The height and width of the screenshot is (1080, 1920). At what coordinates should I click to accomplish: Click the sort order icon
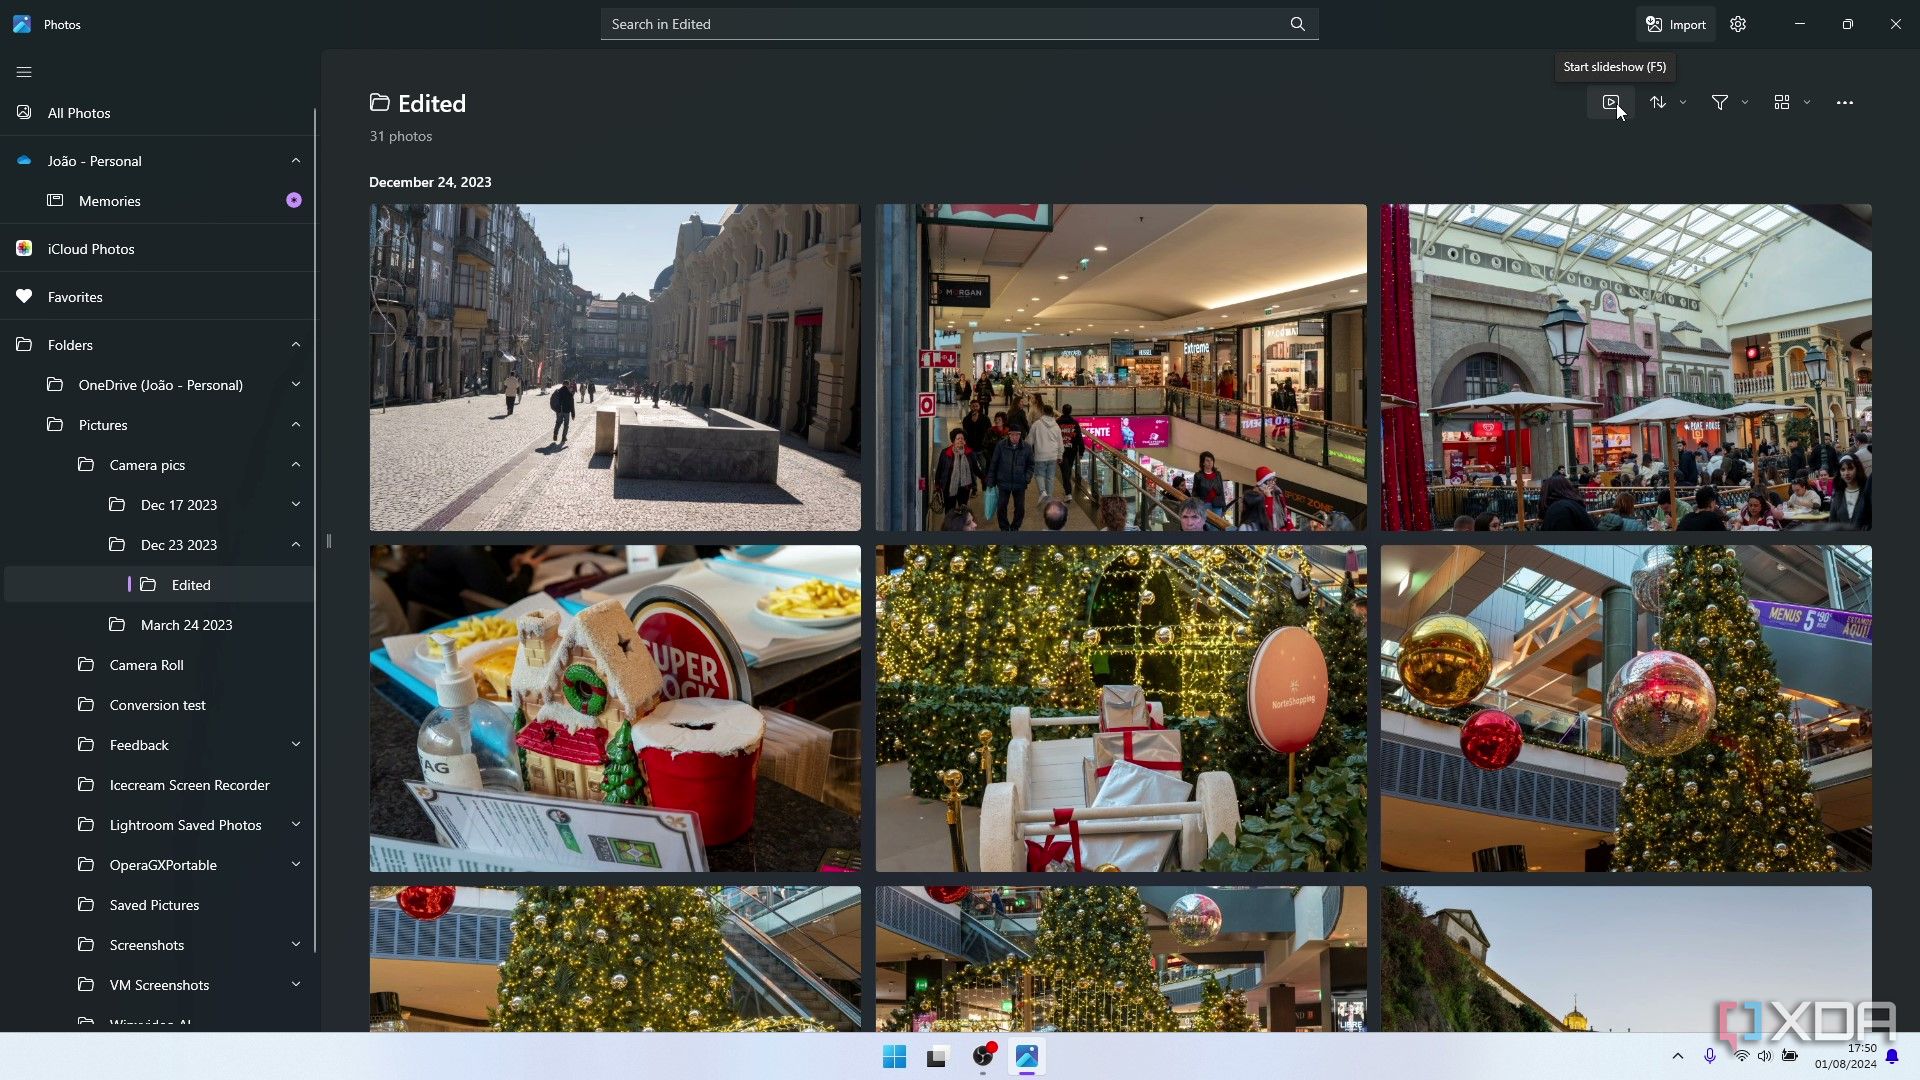1659,102
